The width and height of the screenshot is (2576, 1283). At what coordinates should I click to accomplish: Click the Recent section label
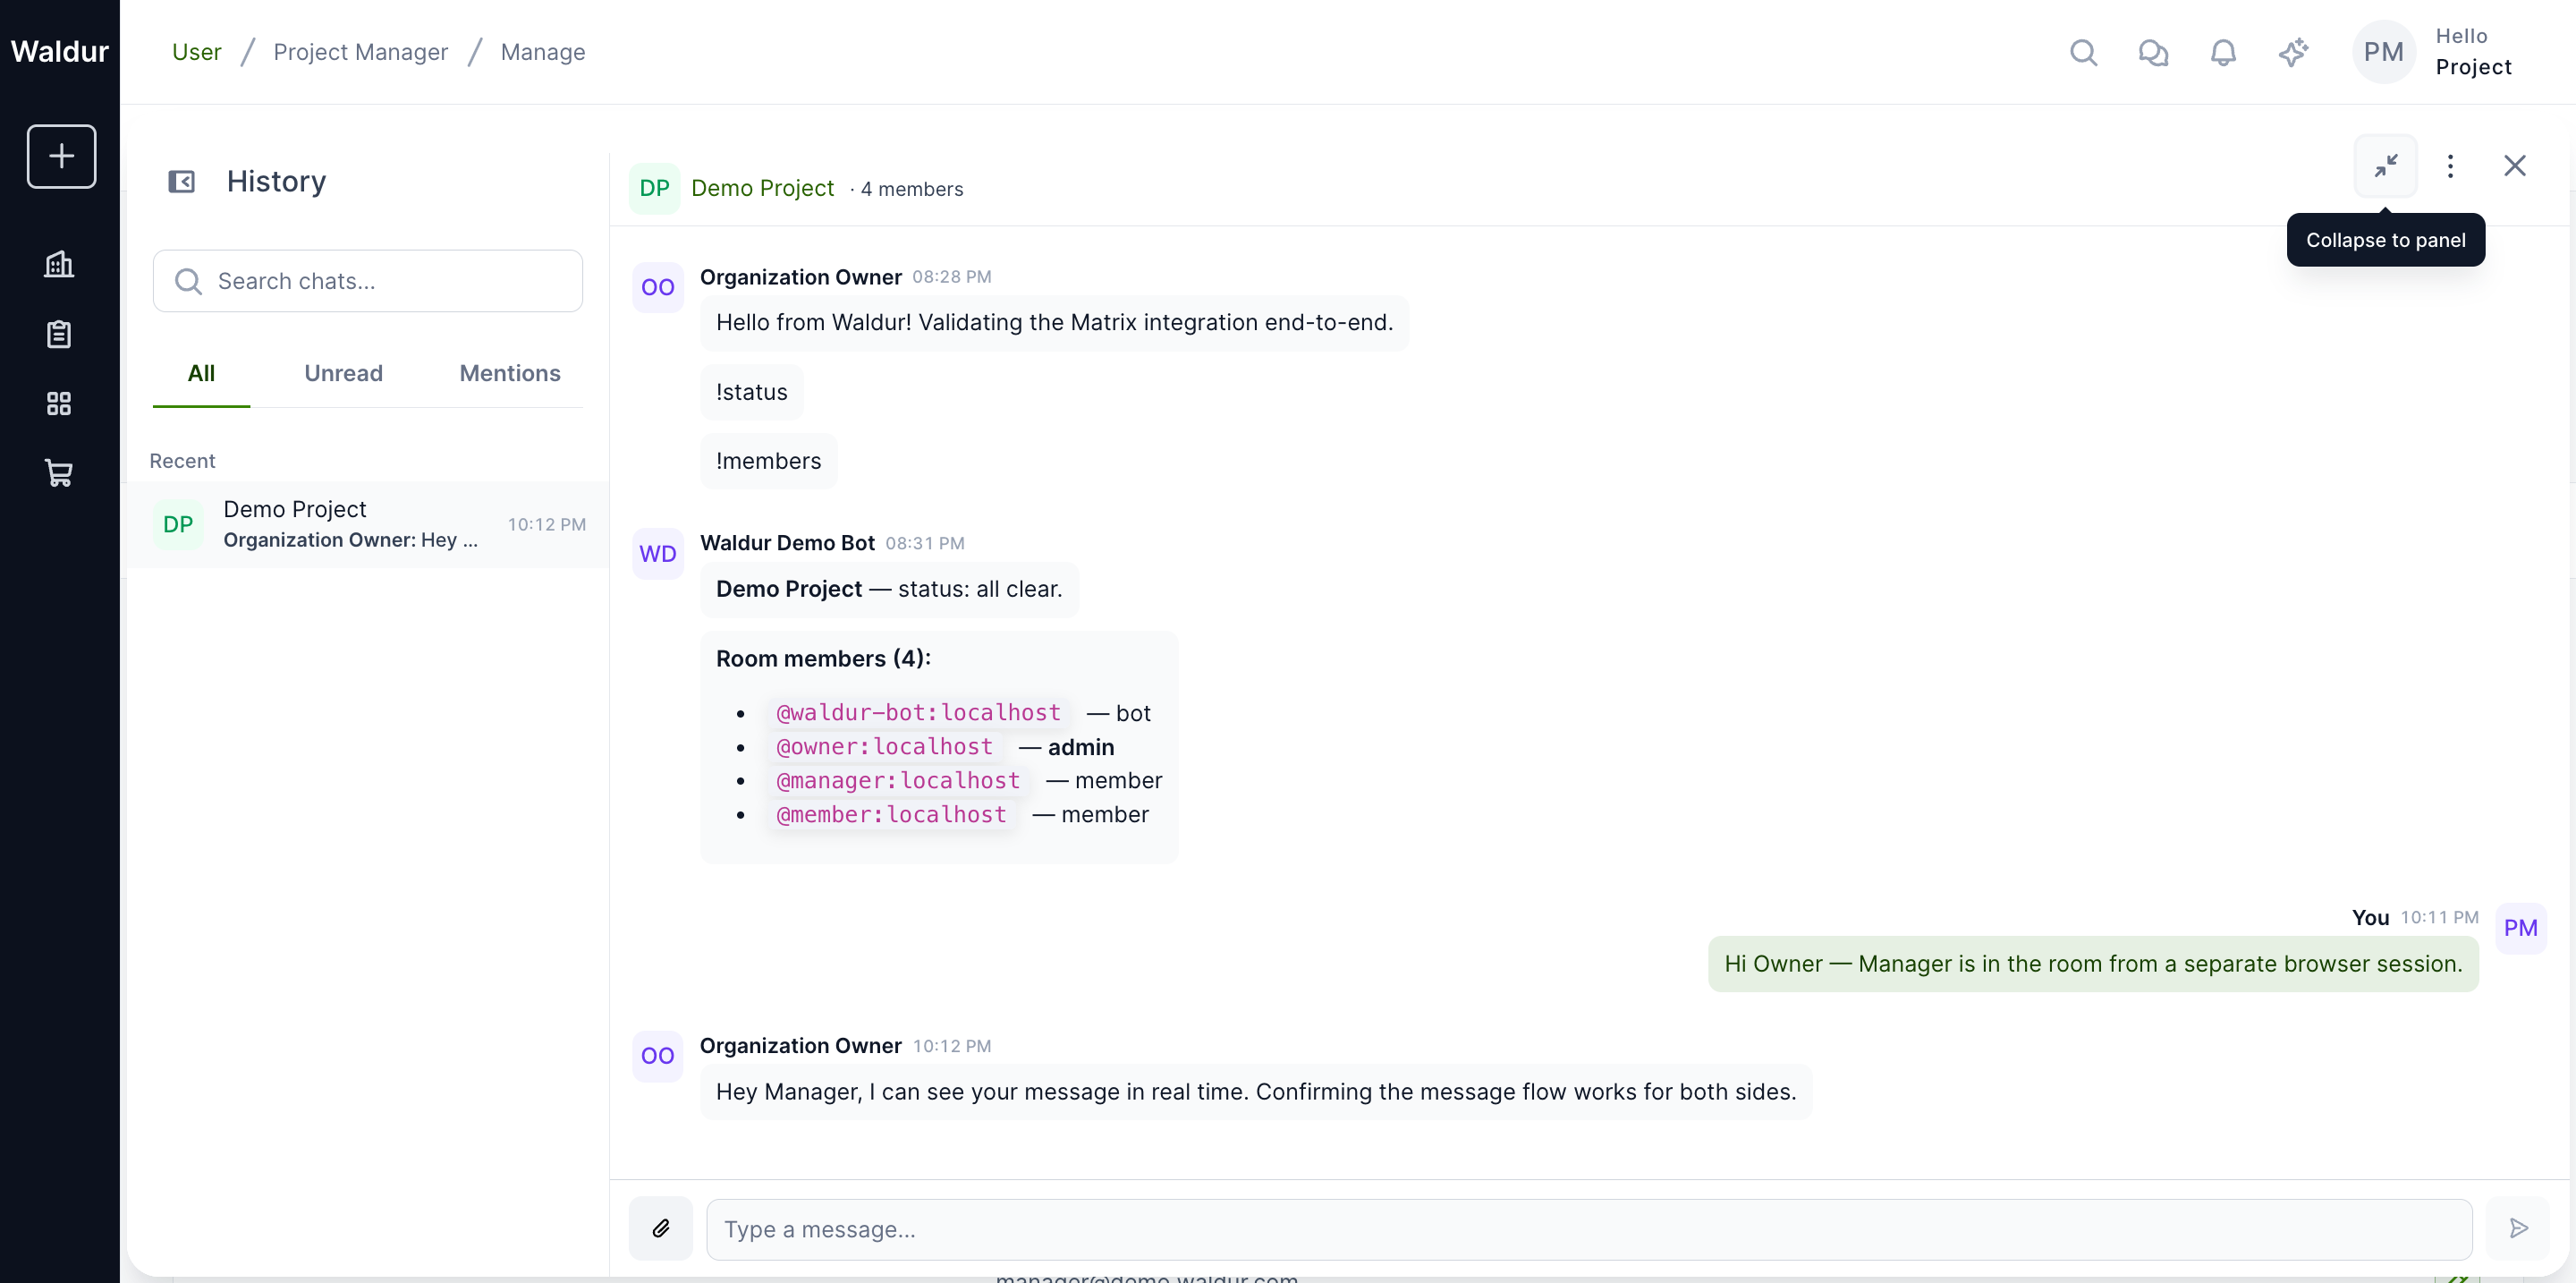(182, 461)
